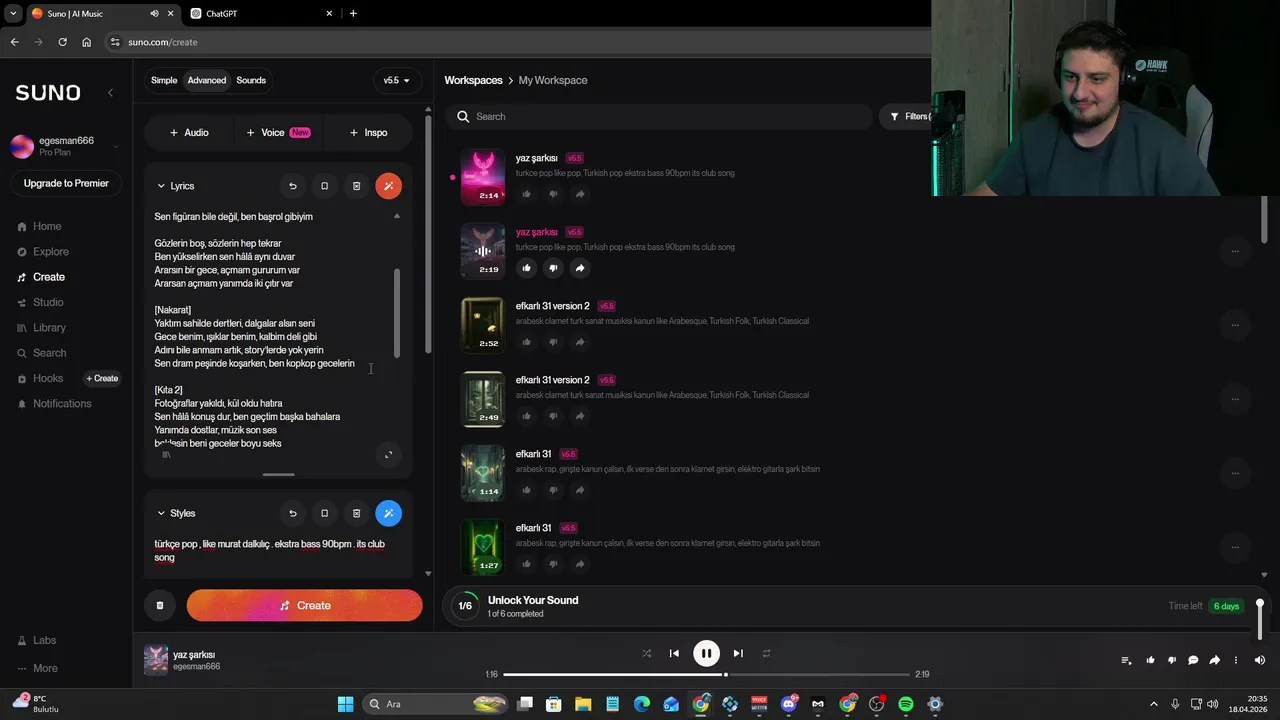1280x720 pixels.
Task: Mute the Suno browser tab audio
Action: 154,13
